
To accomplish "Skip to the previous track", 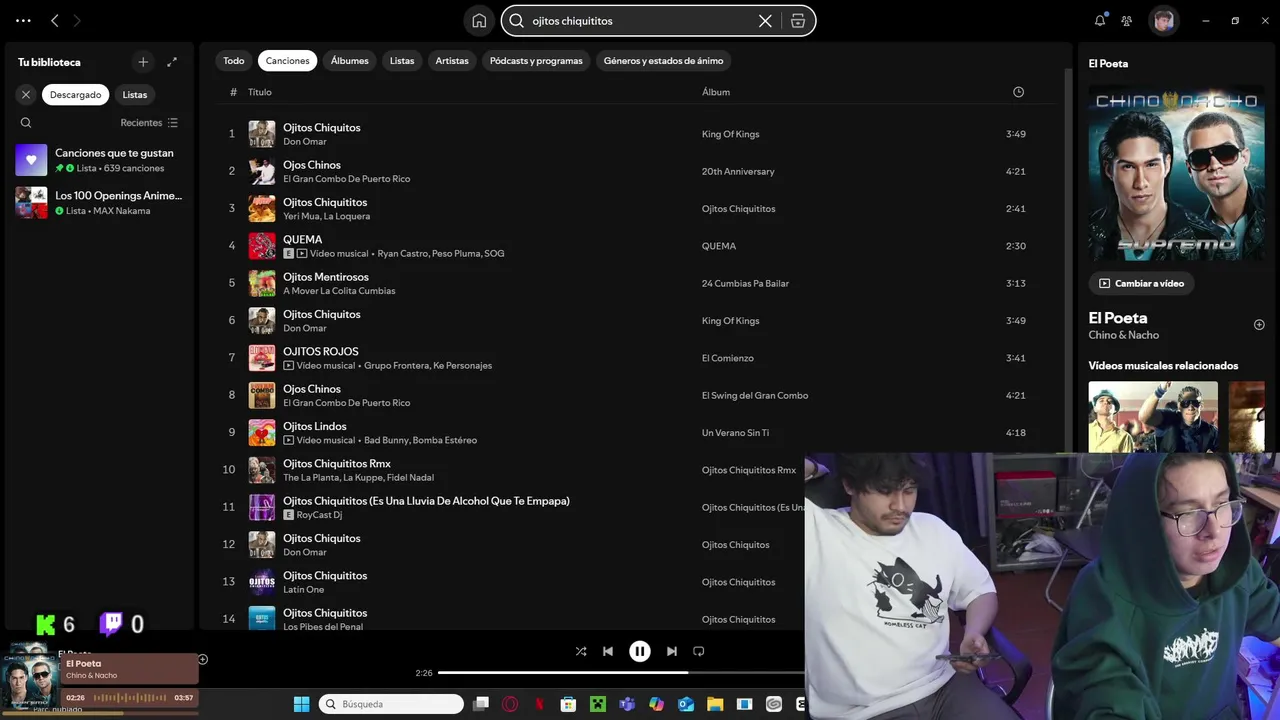I will click(x=608, y=651).
